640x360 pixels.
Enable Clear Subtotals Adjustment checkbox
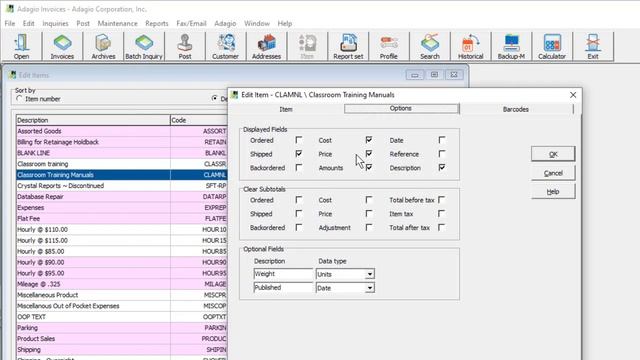coord(369,227)
